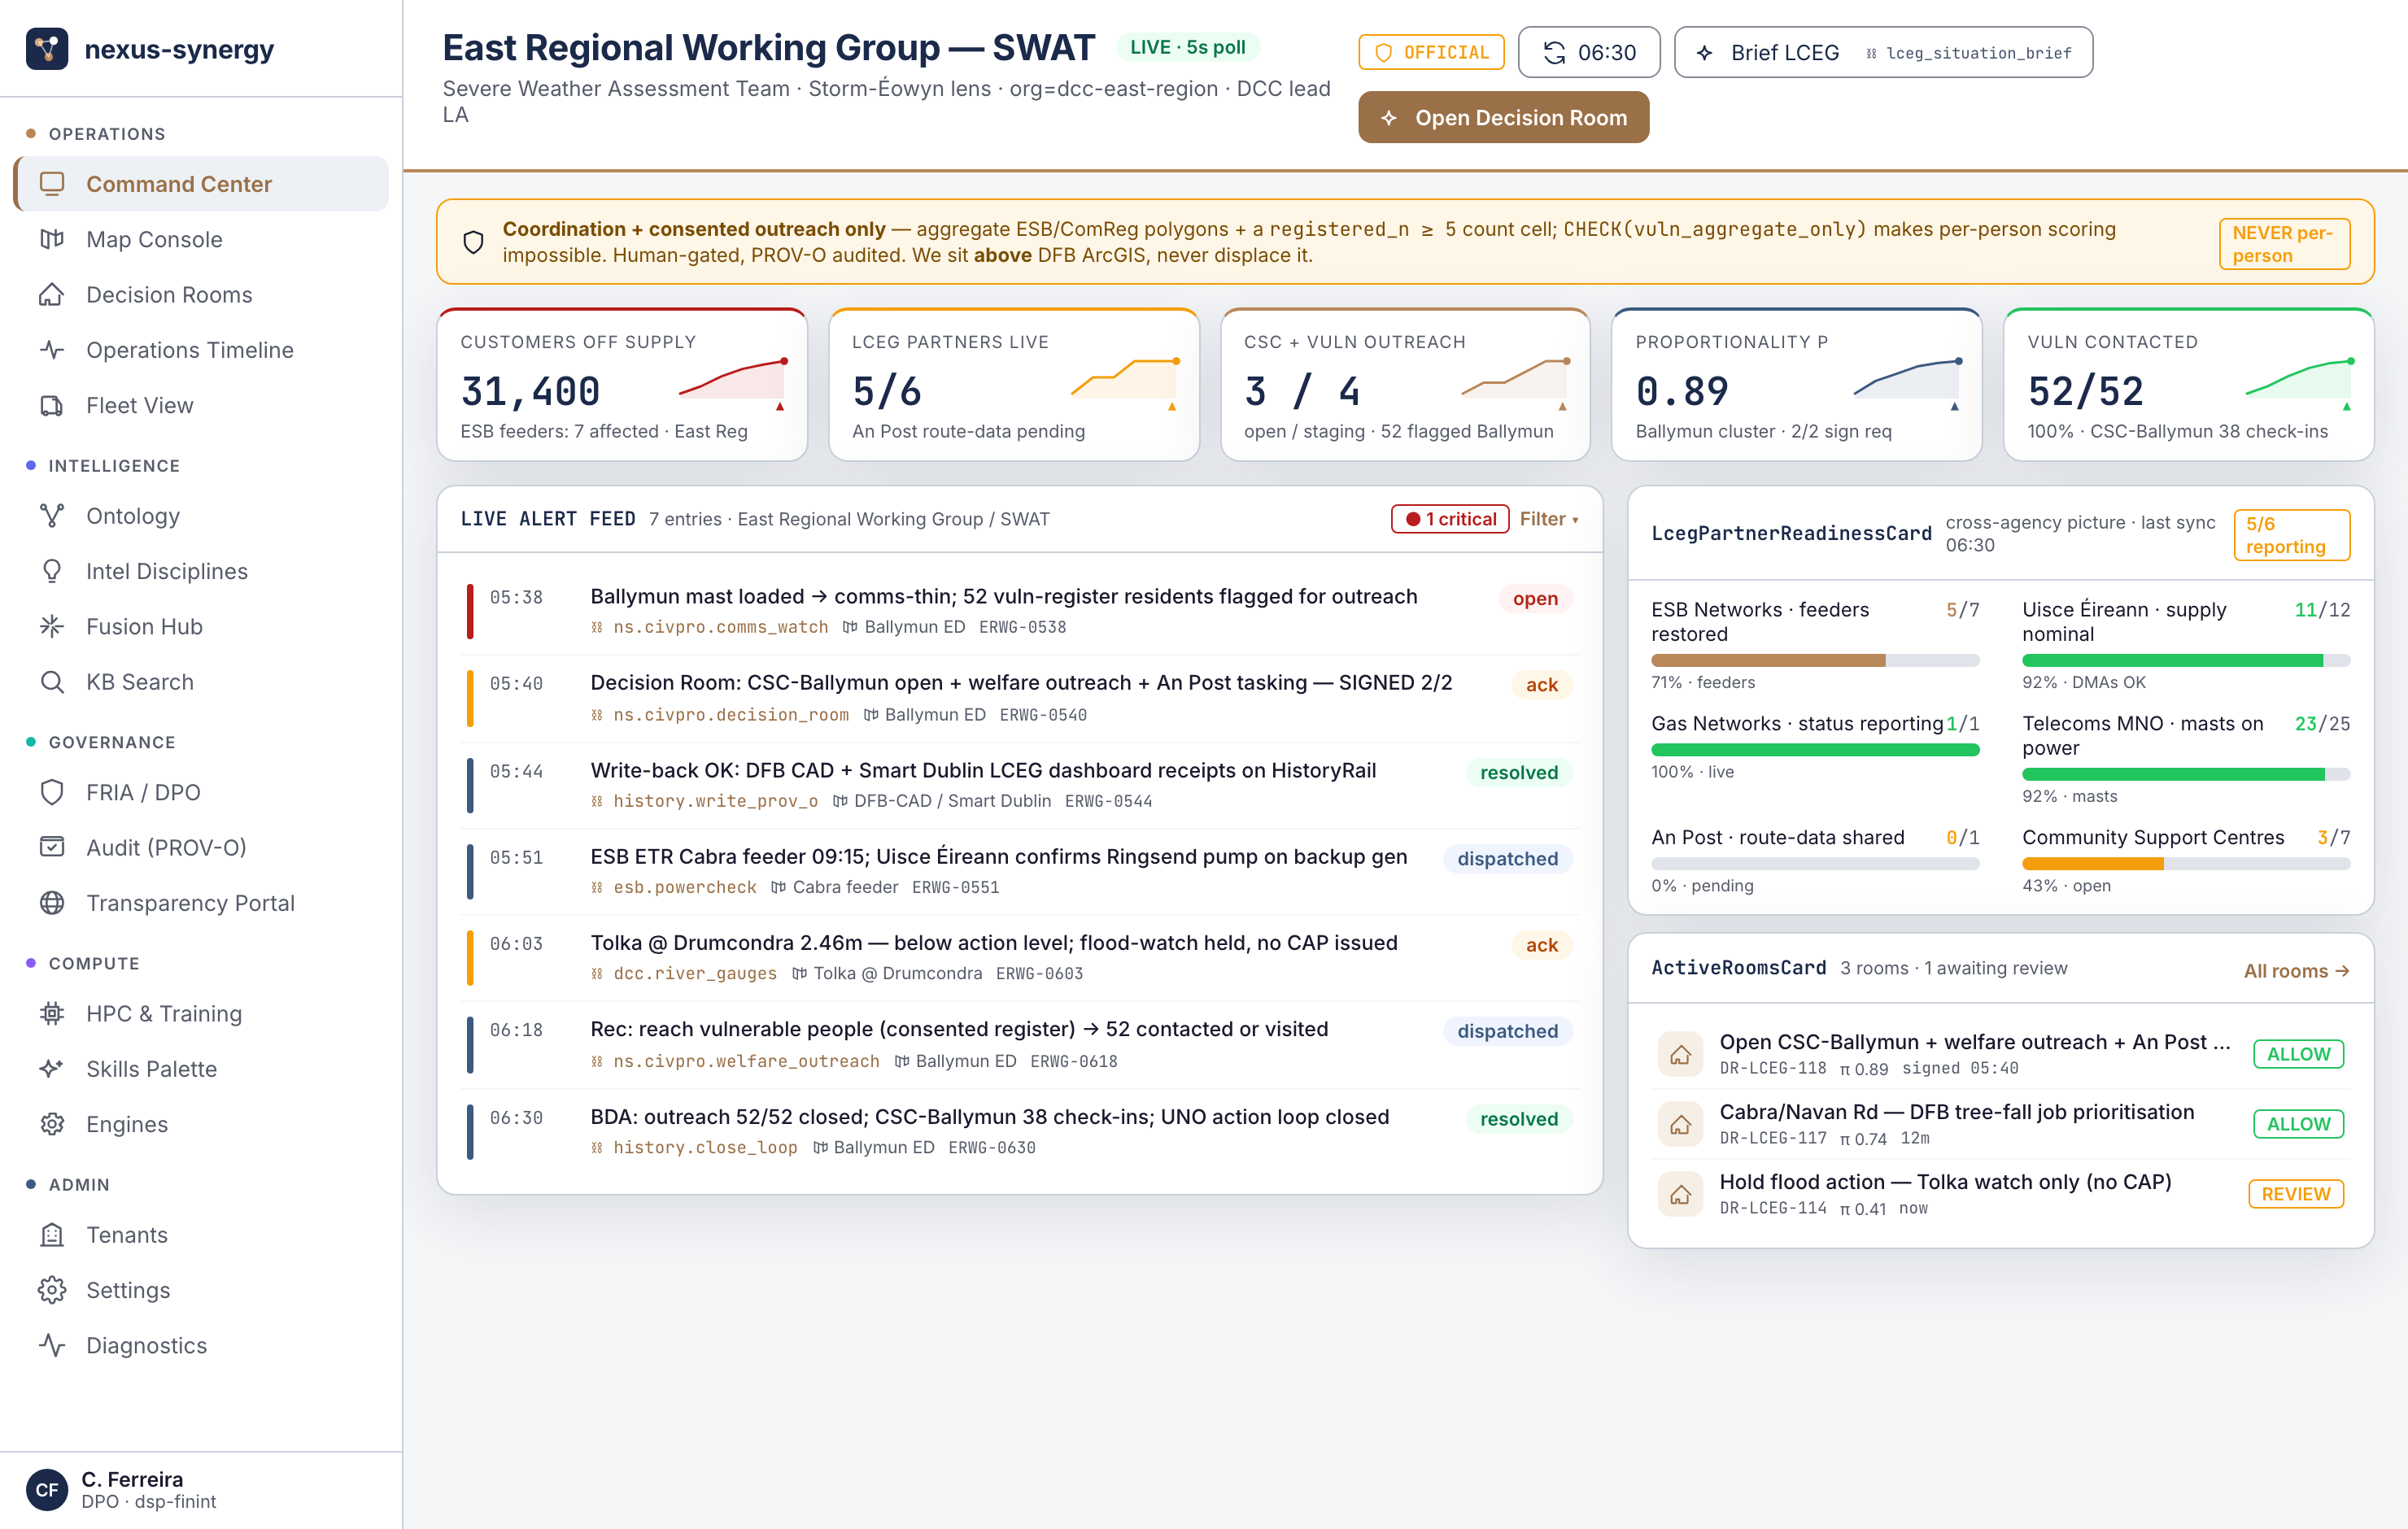The image size is (2408, 1529).
Task: Click the ns.civpro.decision_room source tag
Action: point(730,715)
